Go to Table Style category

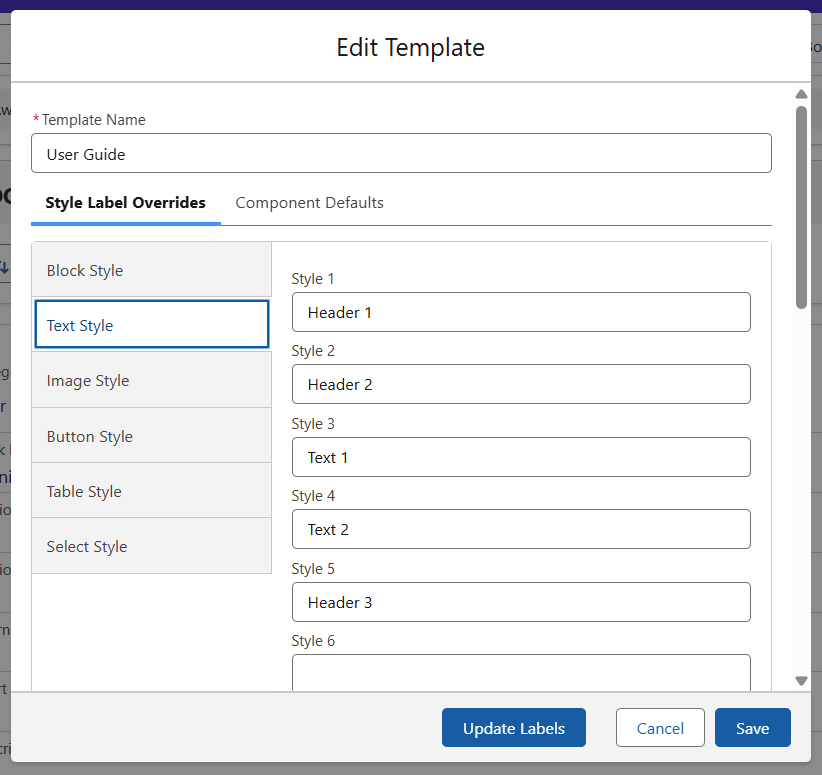(151, 491)
